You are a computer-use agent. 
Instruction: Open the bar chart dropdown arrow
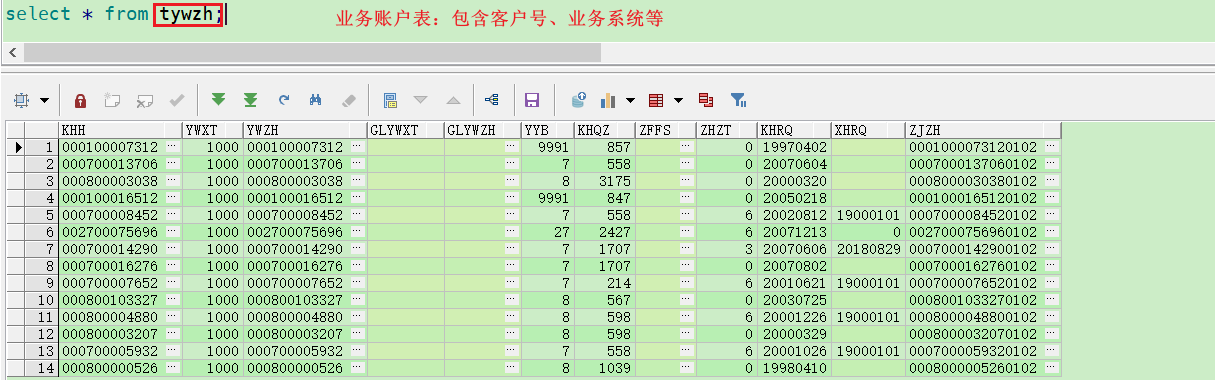click(630, 100)
